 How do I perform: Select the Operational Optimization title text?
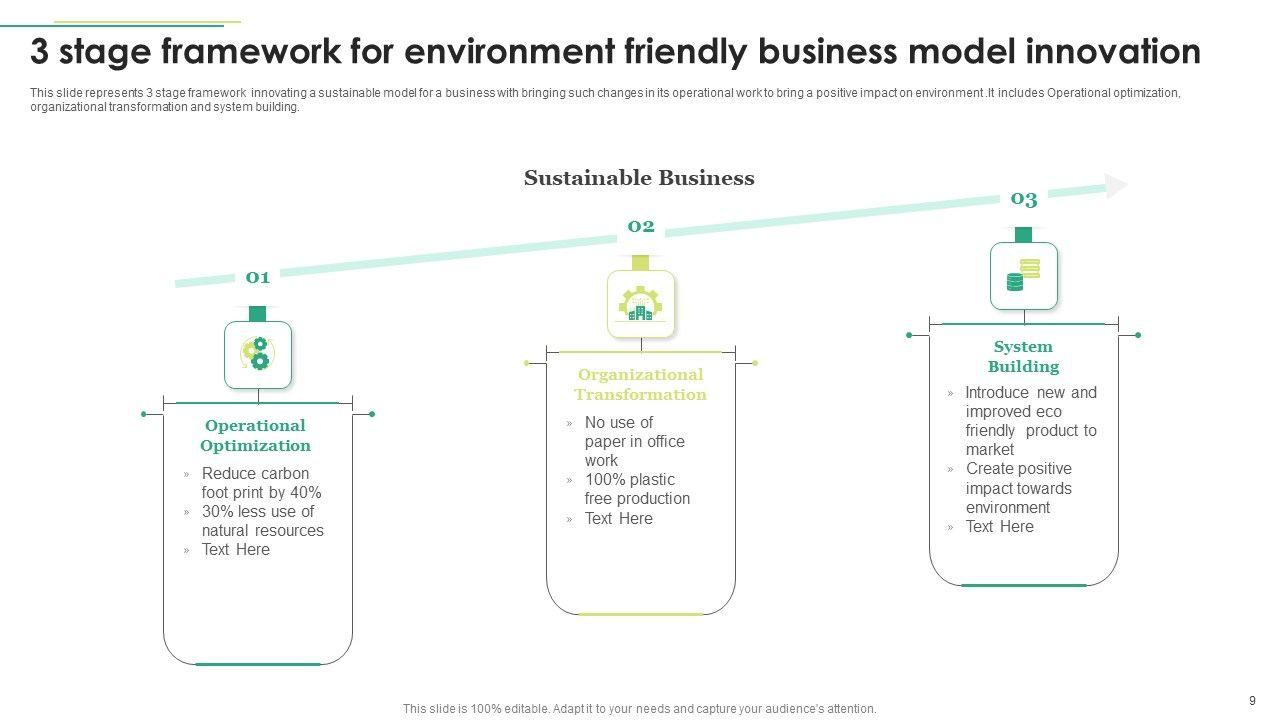click(x=255, y=436)
